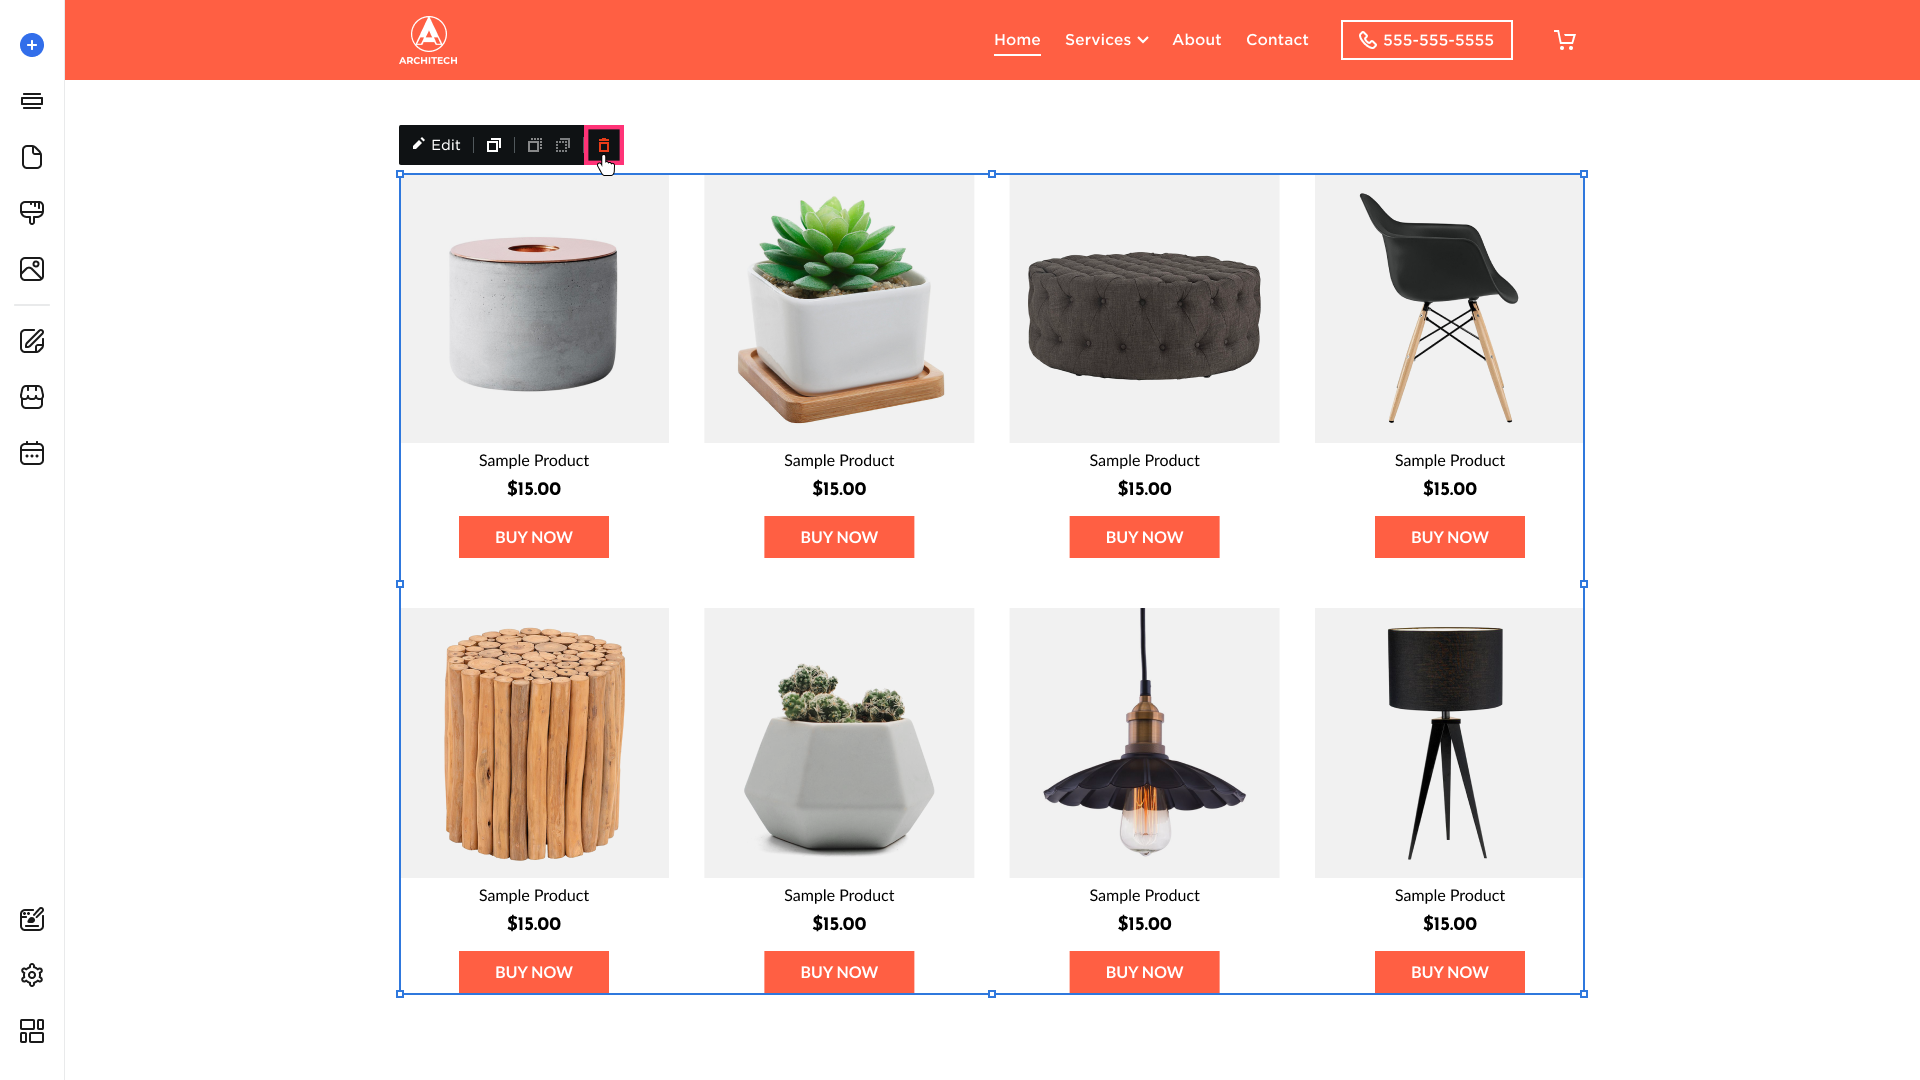Open the theme paint roller icon
This screenshot has width=1920, height=1080.
(x=32, y=213)
